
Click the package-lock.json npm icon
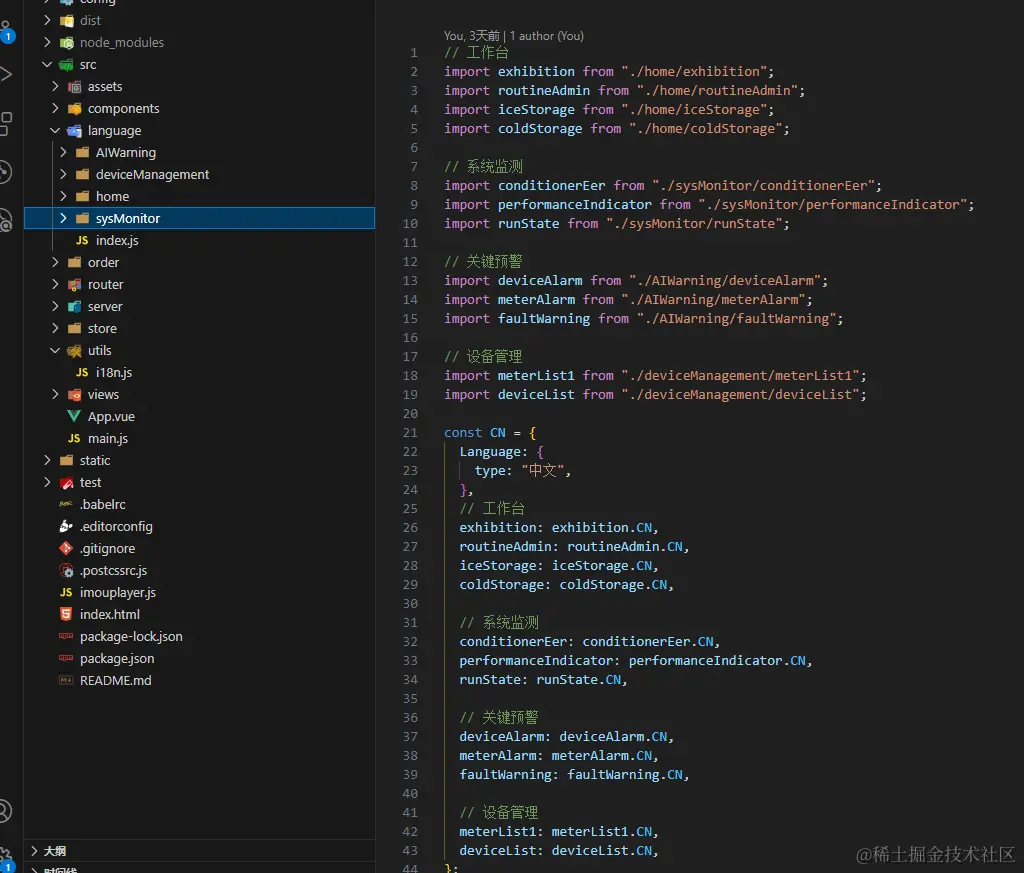click(66, 636)
